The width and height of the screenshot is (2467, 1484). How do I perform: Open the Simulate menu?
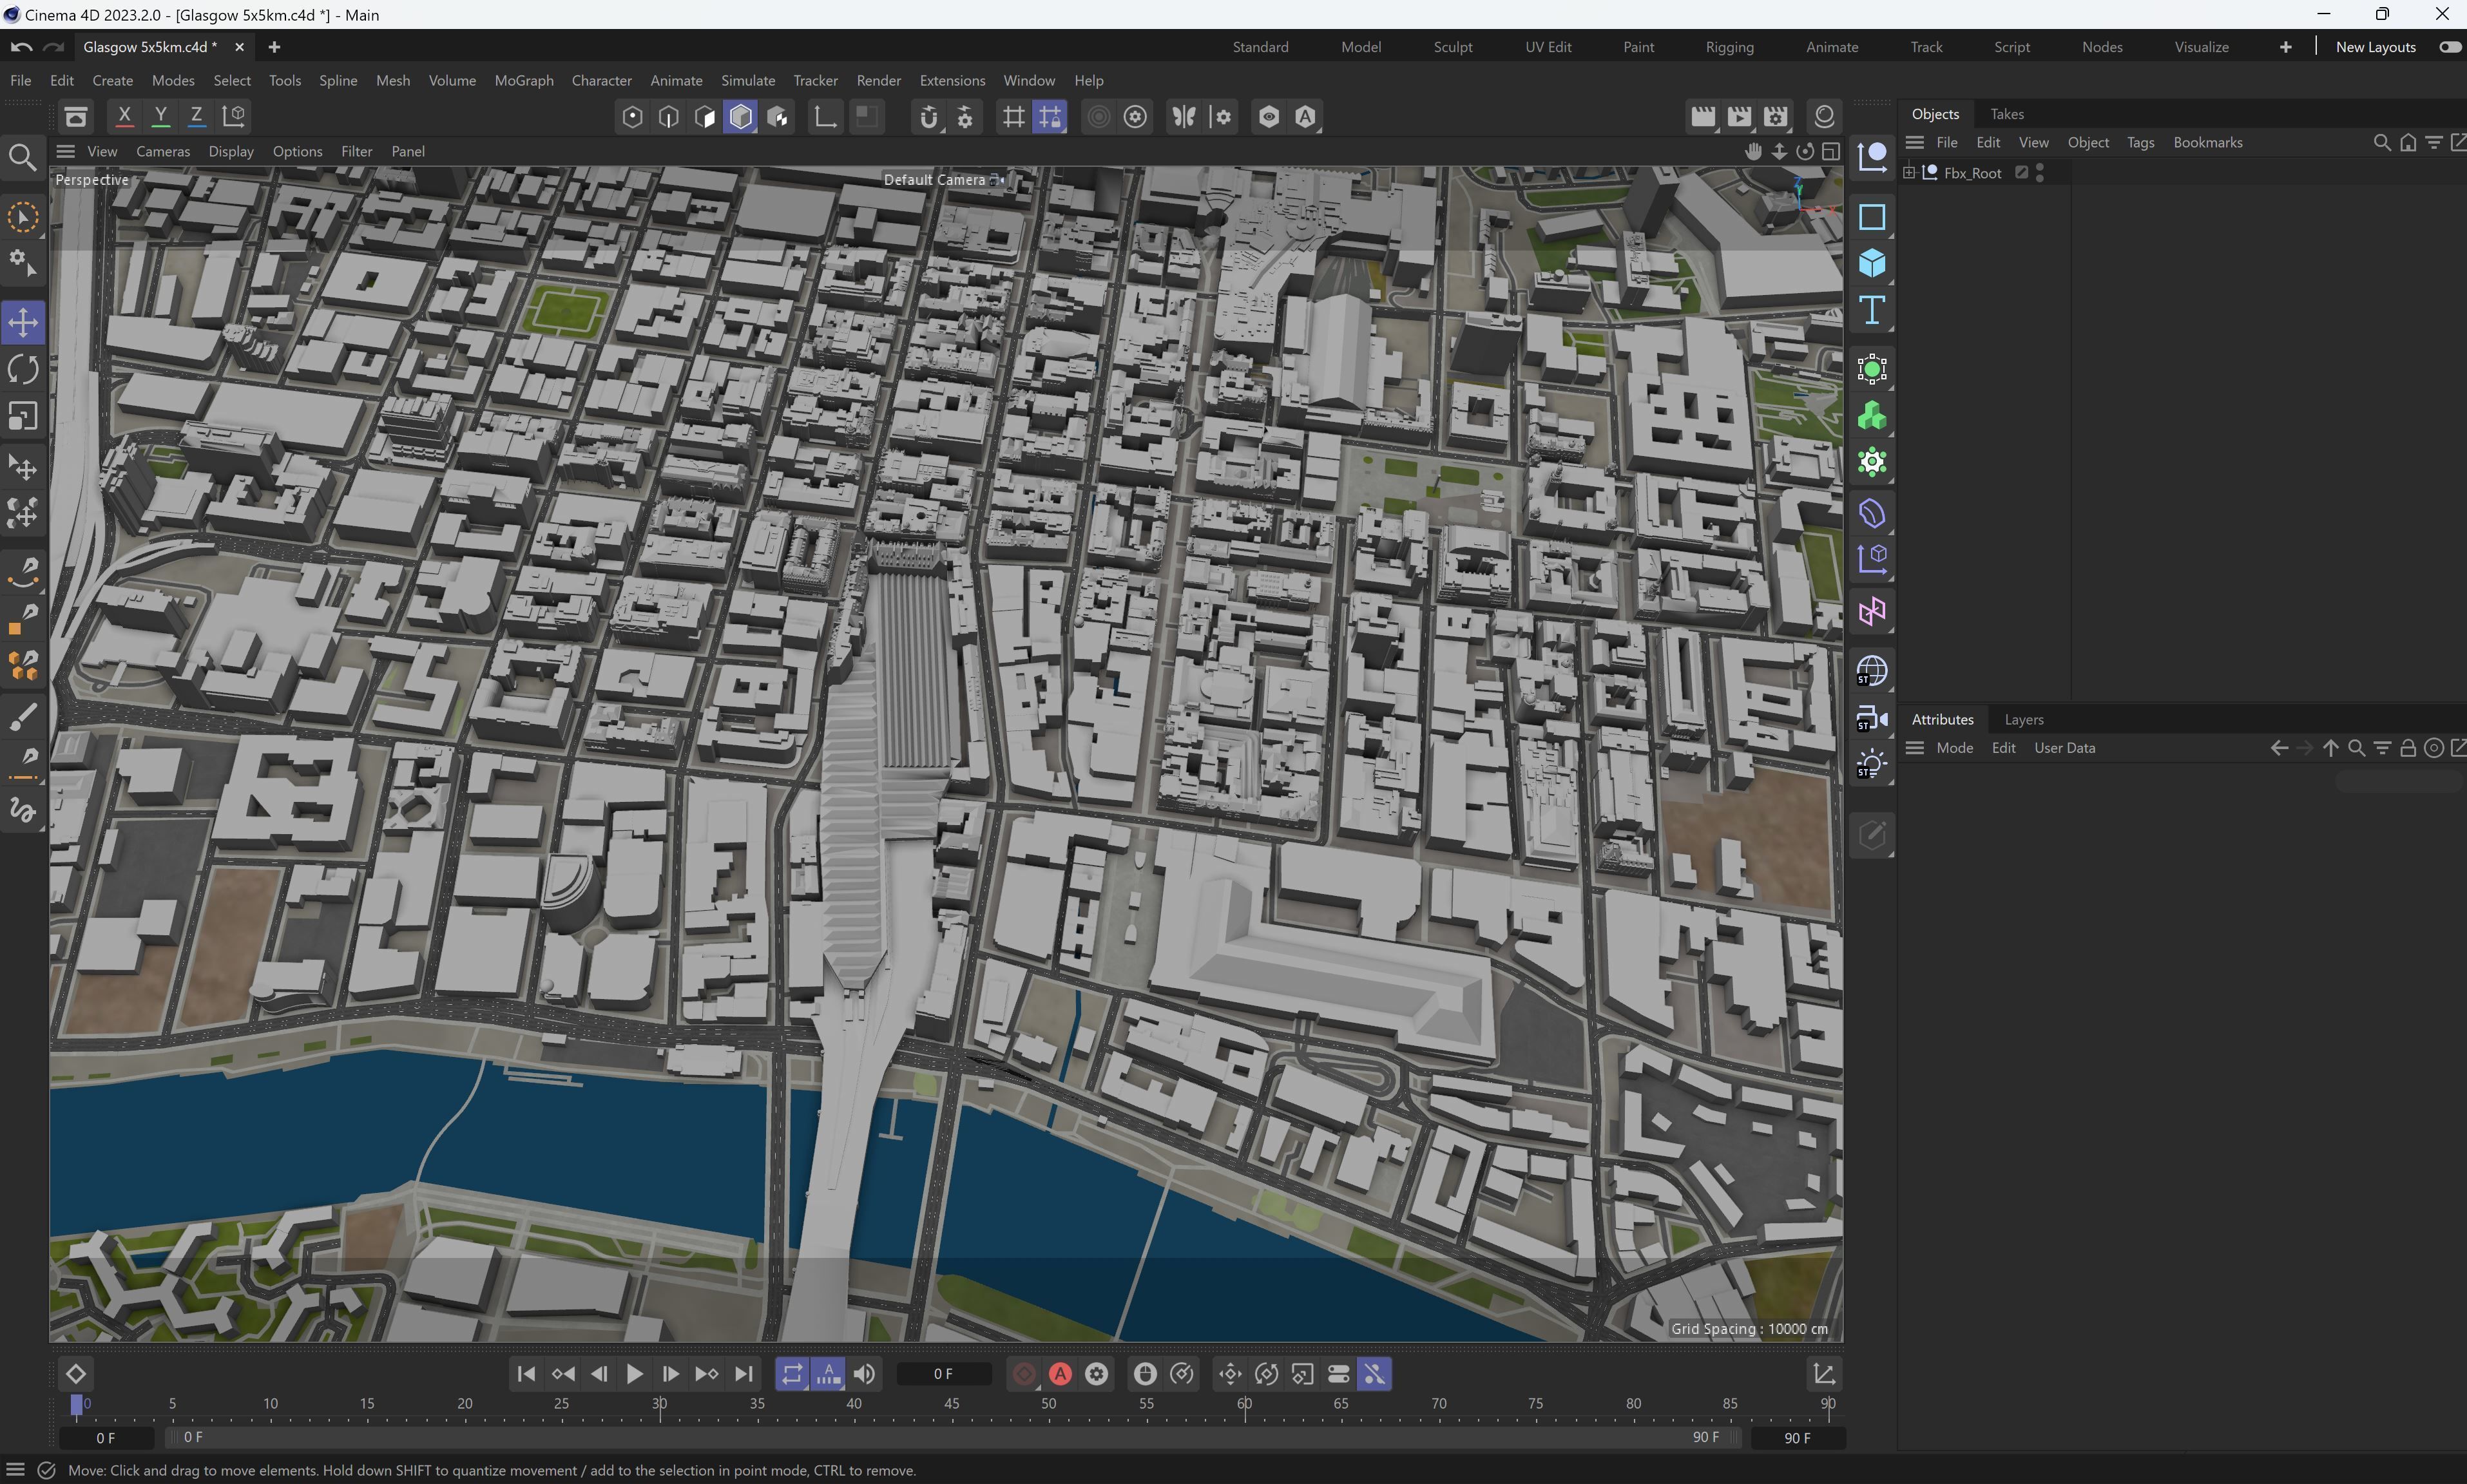[x=748, y=81]
